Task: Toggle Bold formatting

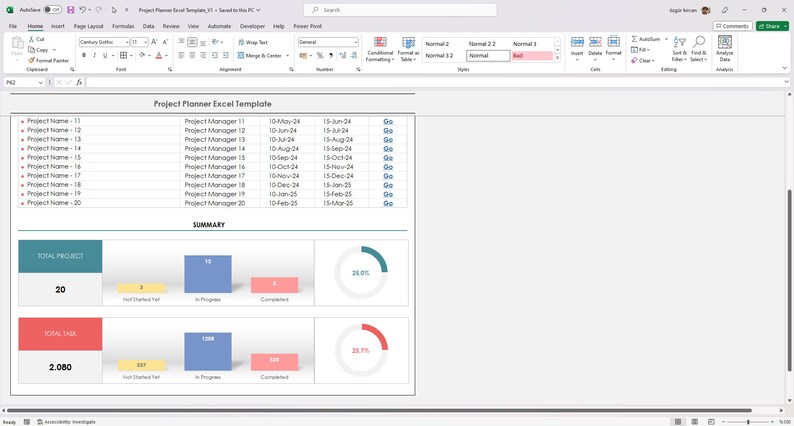Action: coord(84,55)
